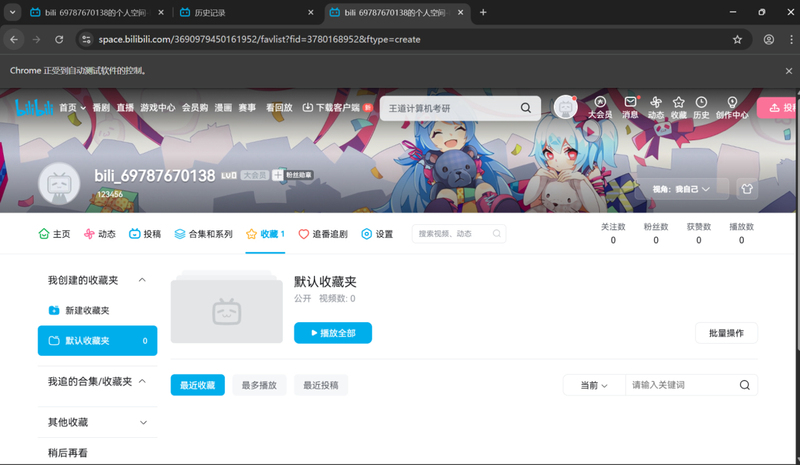800x465 pixels.
Task: Click 播放全部 button
Action: (x=333, y=333)
